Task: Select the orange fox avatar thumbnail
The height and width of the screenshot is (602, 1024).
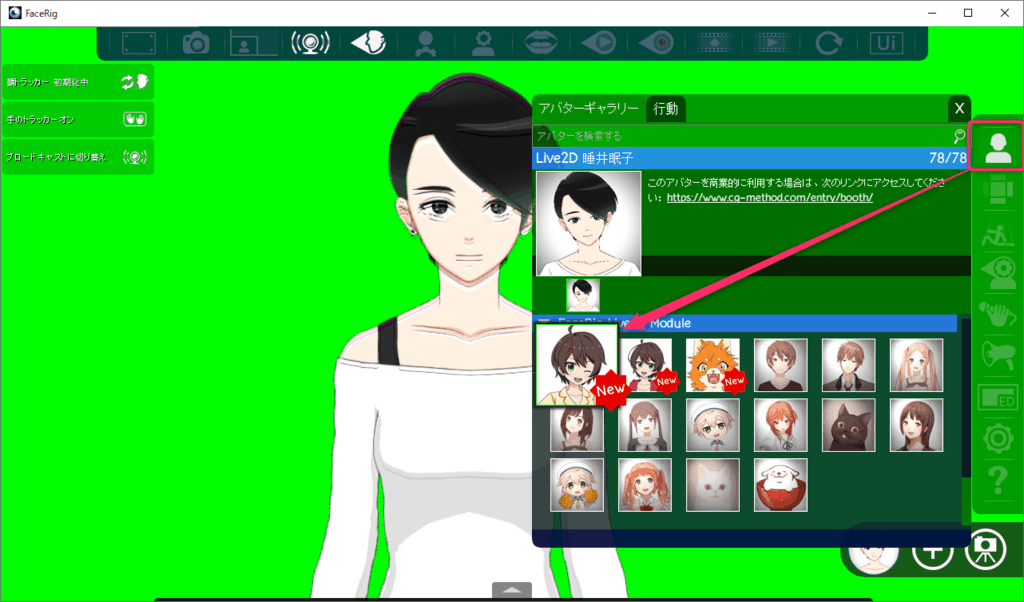Action: tap(713, 364)
